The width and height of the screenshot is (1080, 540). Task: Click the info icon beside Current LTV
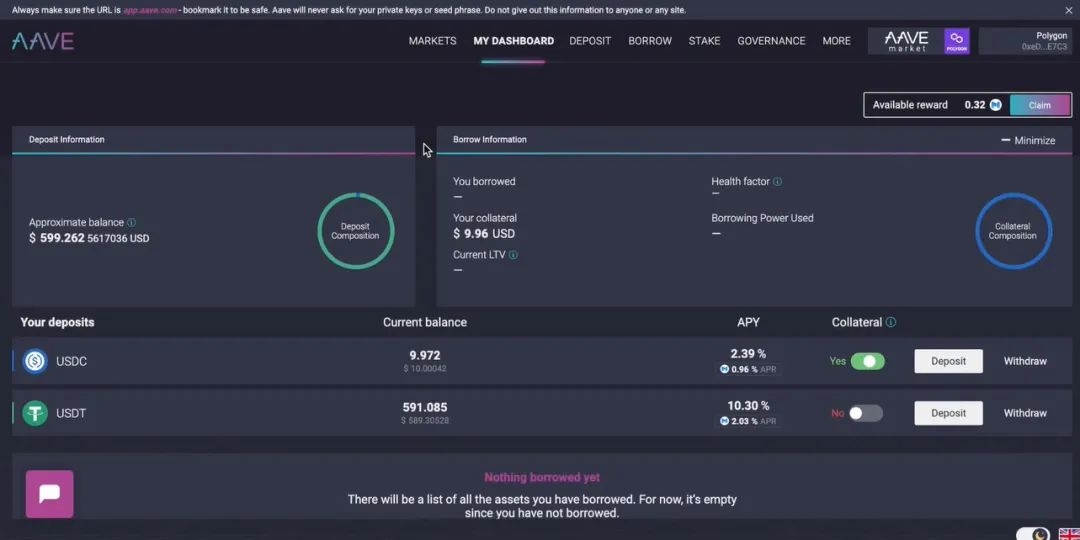[x=513, y=255]
